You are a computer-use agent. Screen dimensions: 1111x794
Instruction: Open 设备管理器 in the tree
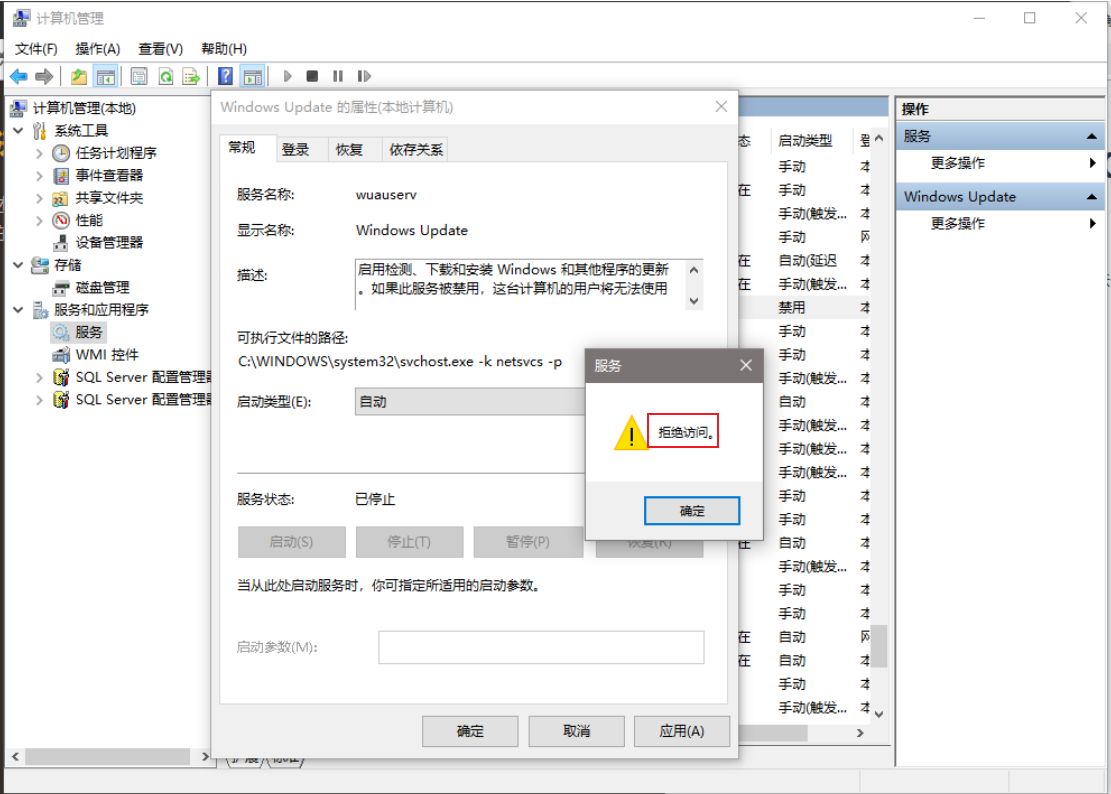(x=109, y=242)
